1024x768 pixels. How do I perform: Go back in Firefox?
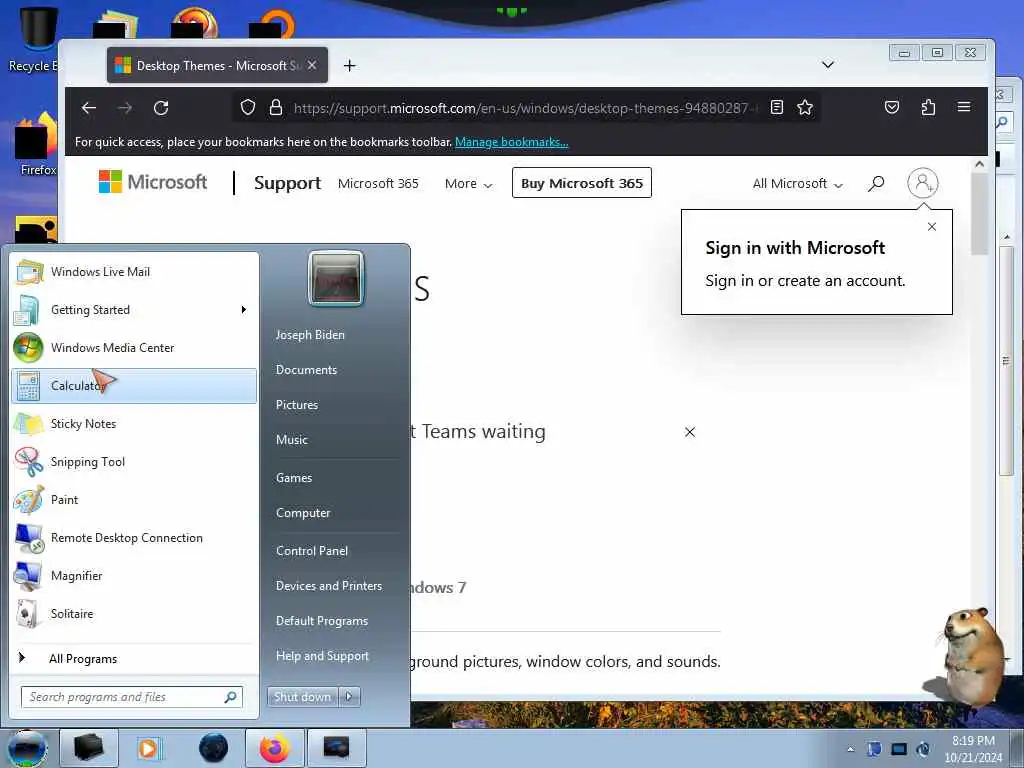click(x=89, y=108)
